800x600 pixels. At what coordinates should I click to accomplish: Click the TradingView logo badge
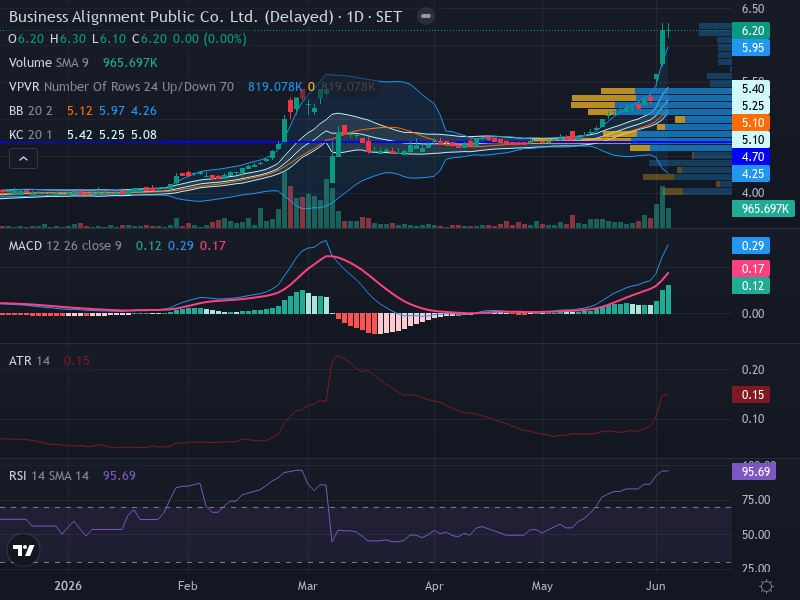(23, 551)
